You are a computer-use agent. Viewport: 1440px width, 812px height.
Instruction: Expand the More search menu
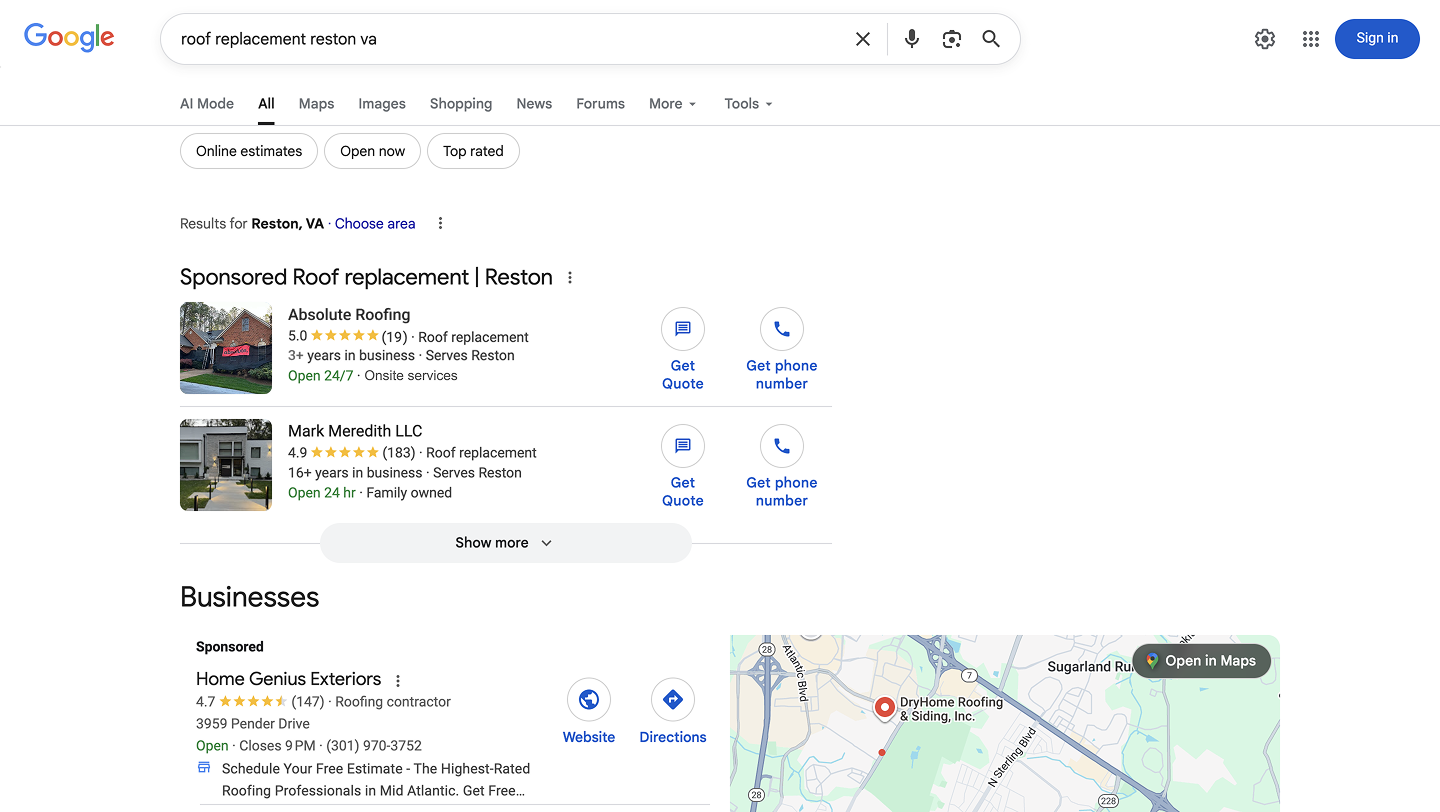(672, 104)
